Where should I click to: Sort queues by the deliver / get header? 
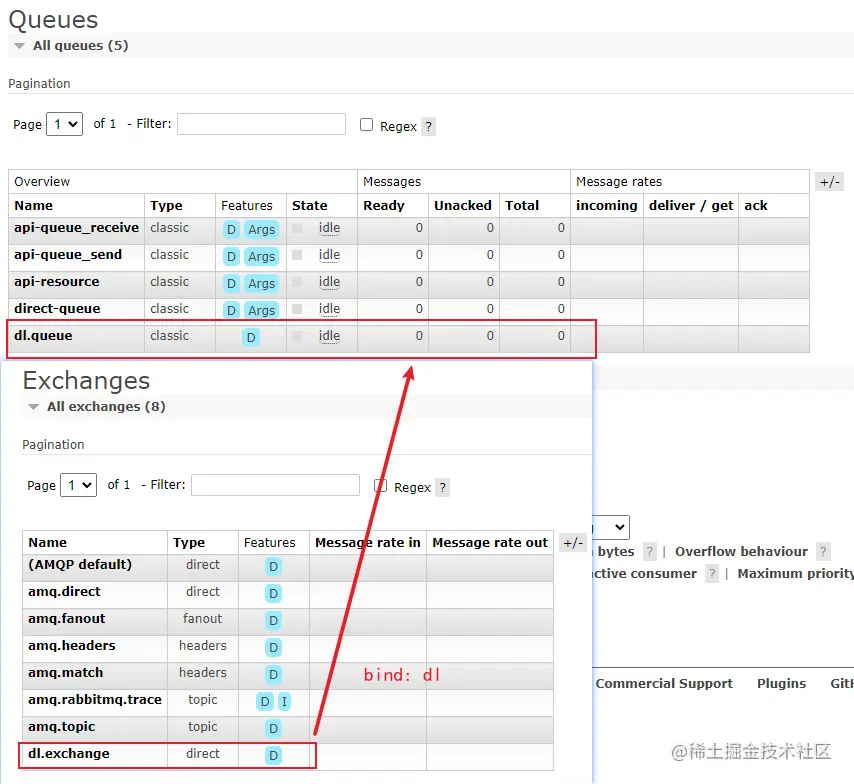[691, 205]
